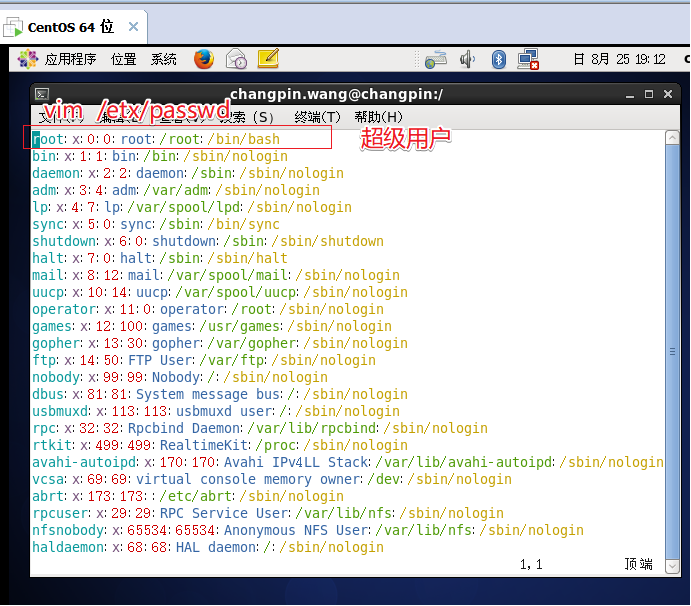Click the sync:x:5:0 line
This screenshot has width=691, height=606.
(x=156, y=224)
